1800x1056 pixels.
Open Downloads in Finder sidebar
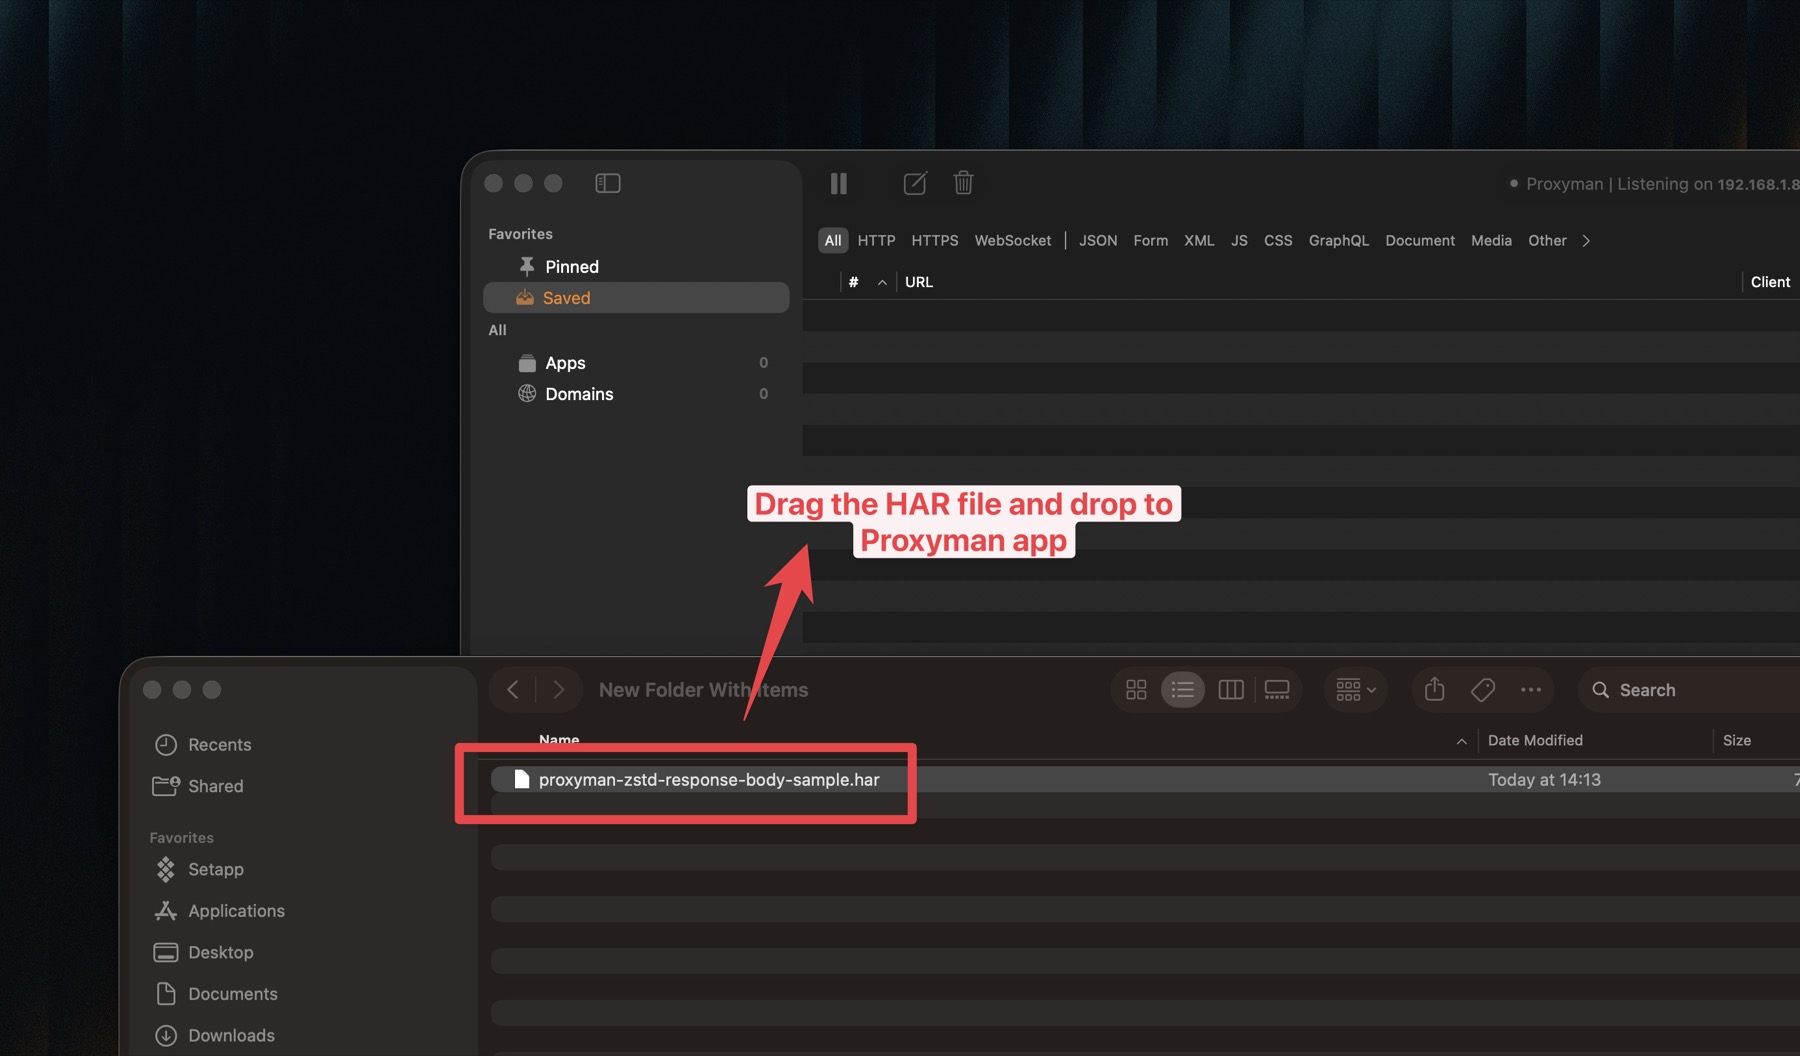pos(231,1035)
